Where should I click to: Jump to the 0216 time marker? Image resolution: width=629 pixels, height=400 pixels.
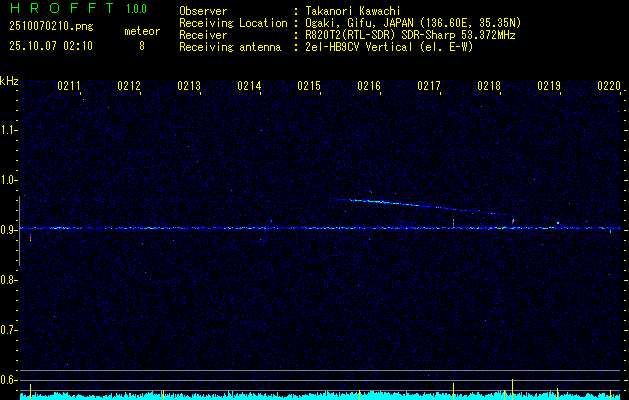369,87
